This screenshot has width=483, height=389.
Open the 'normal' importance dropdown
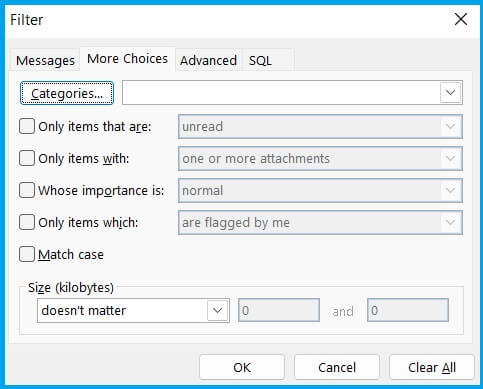click(x=320, y=190)
